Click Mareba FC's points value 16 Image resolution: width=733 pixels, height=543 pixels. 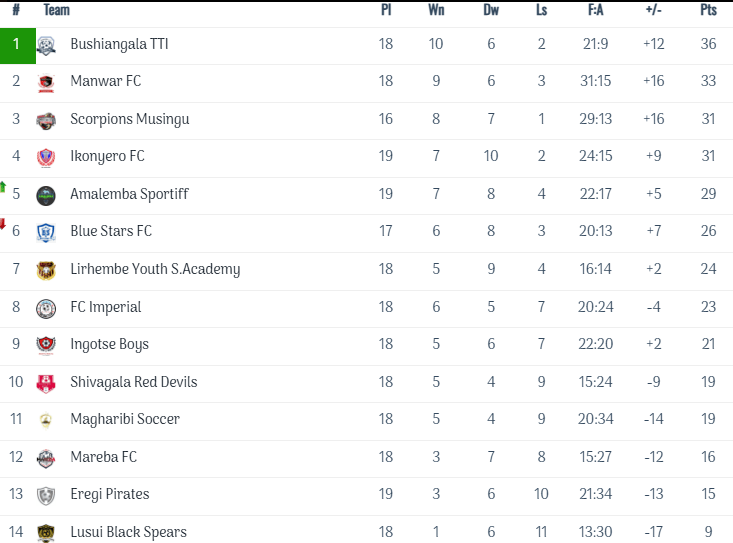click(x=709, y=457)
